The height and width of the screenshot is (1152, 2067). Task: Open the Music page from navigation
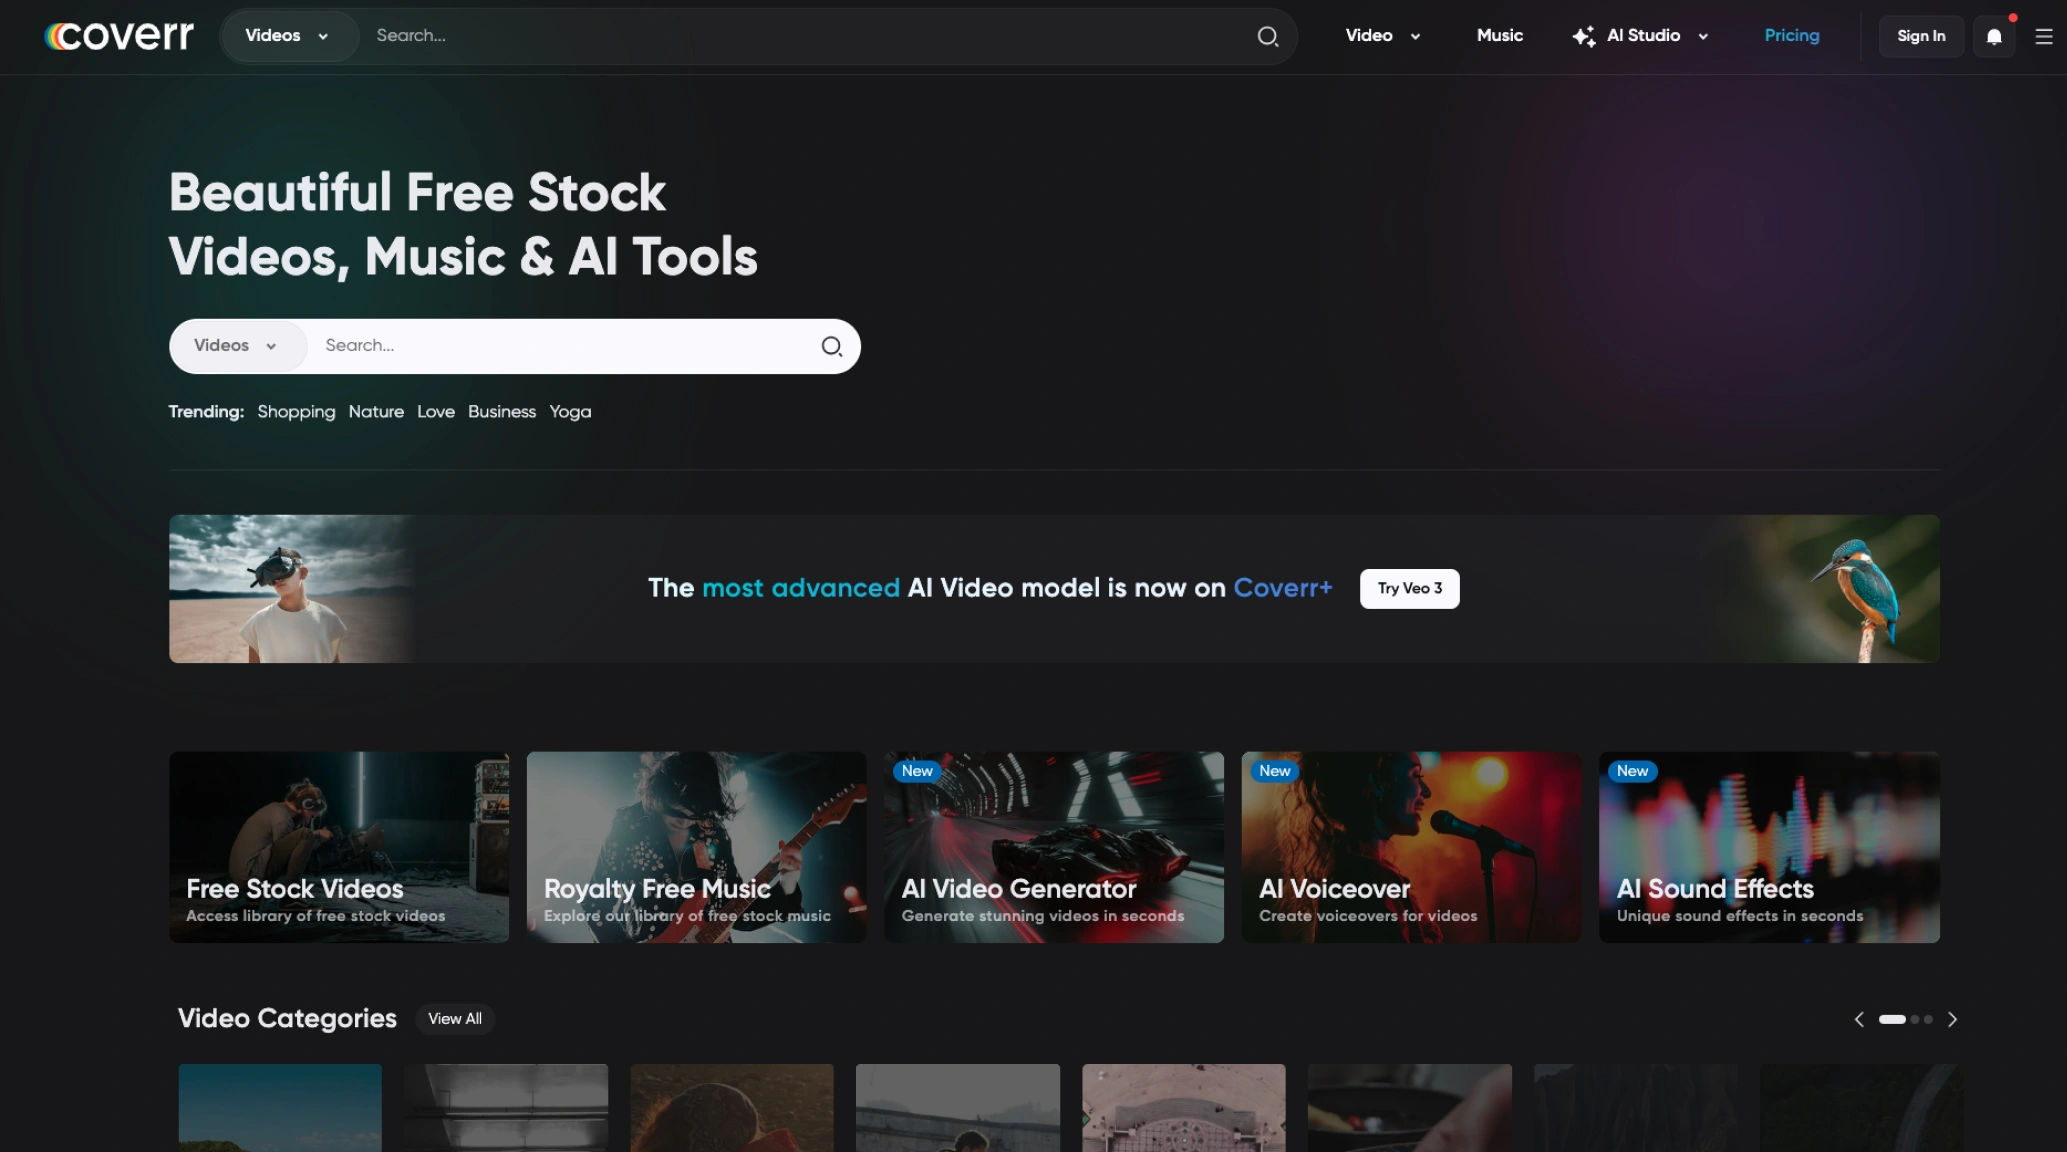click(1500, 36)
